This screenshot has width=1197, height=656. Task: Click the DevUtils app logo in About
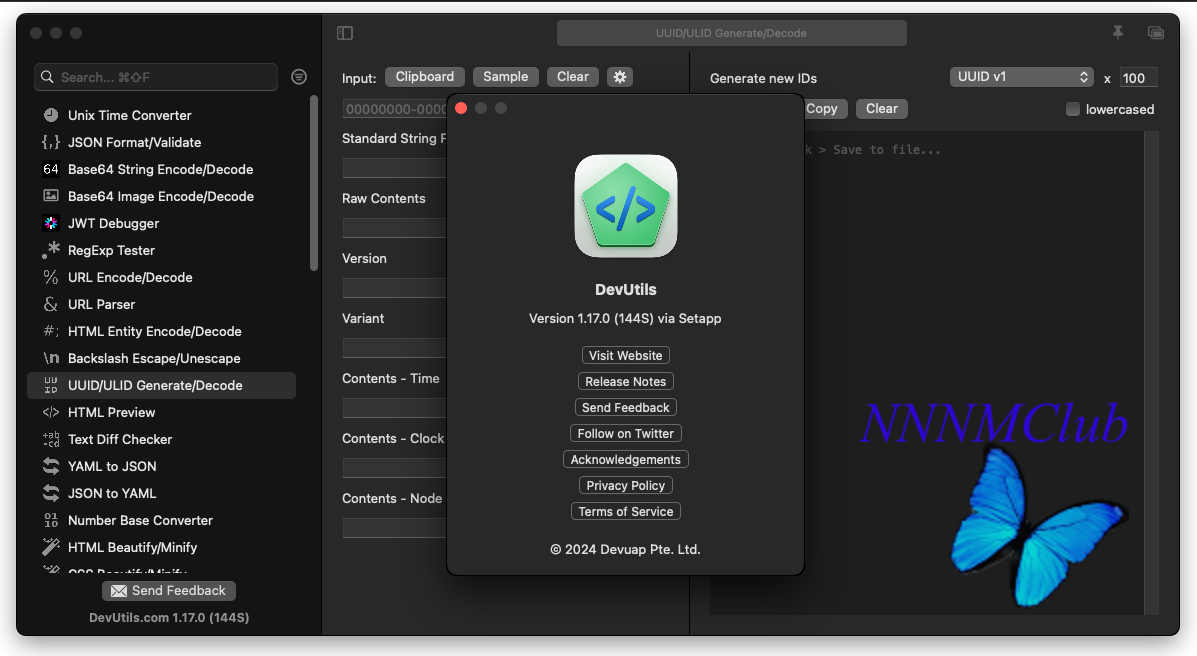(x=626, y=206)
